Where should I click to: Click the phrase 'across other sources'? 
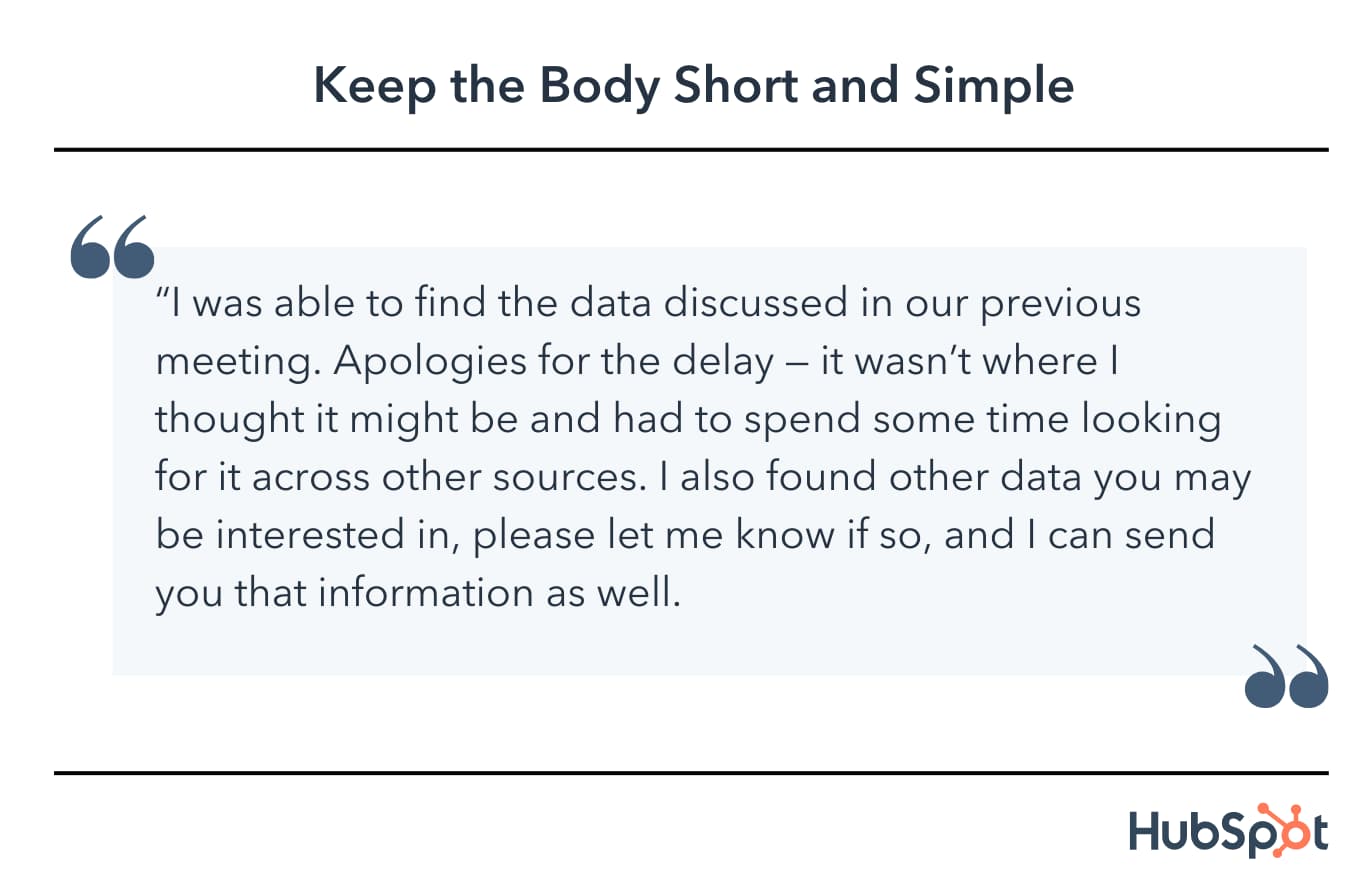443,478
